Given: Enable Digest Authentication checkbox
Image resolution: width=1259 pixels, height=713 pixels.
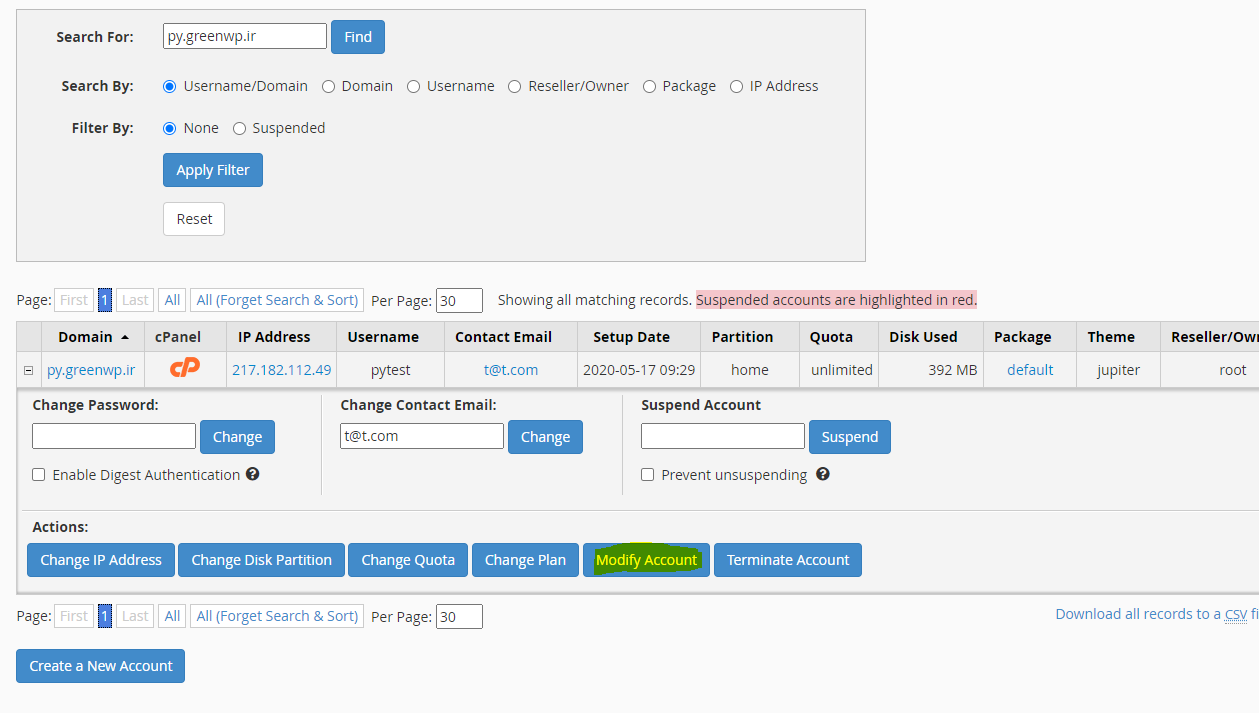Looking at the screenshot, I should click(x=39, y=475).
